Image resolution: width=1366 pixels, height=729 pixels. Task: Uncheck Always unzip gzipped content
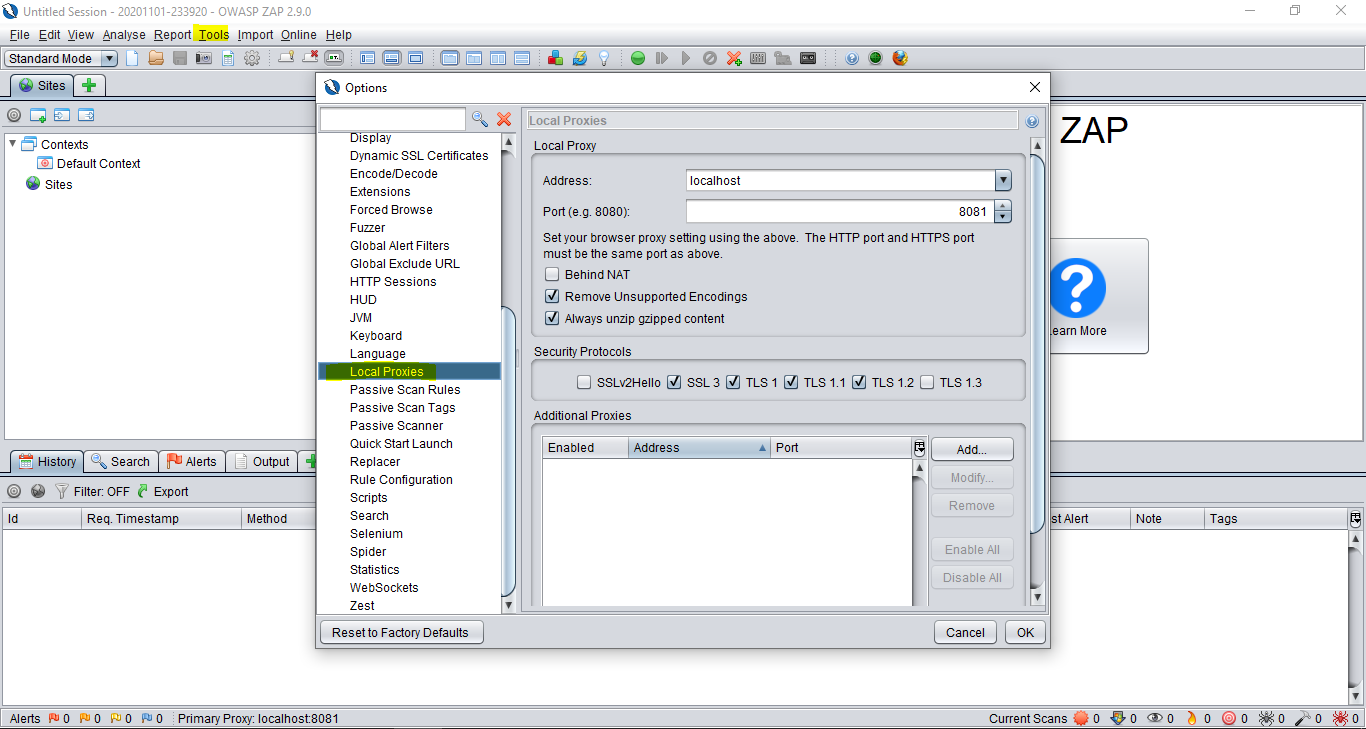552,318
